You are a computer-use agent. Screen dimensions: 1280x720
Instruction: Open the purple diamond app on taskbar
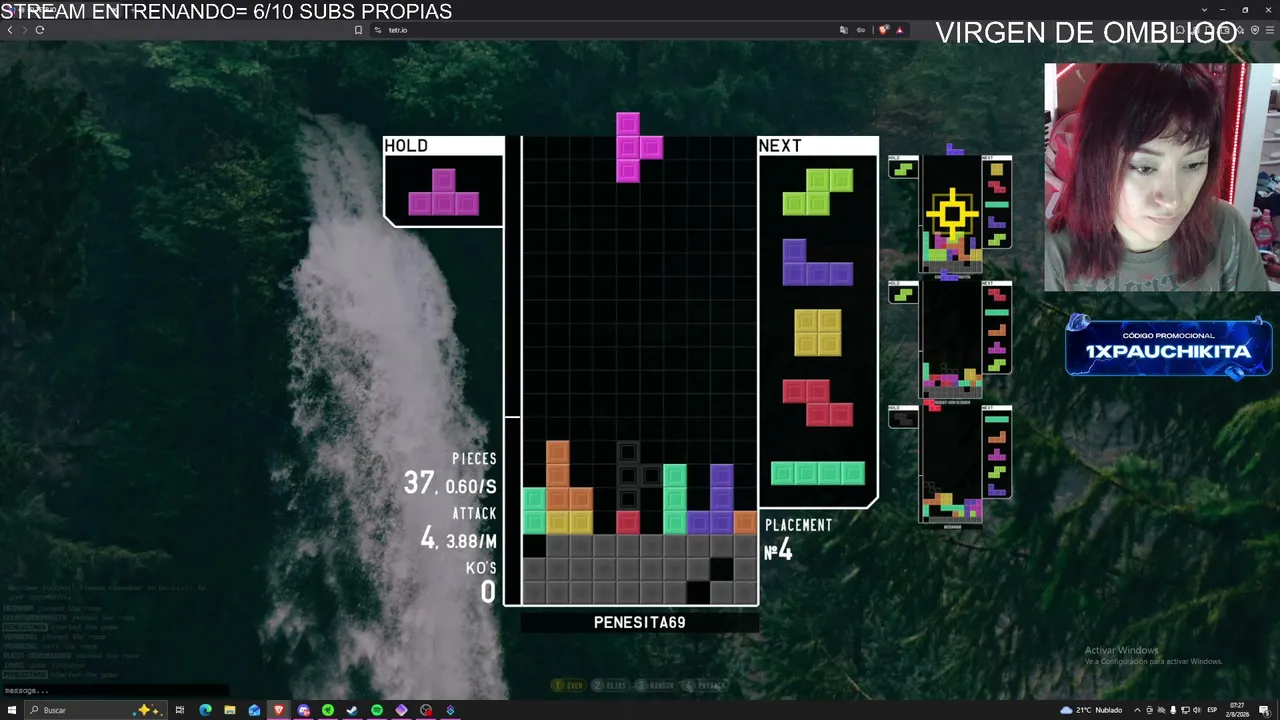(401, 710)
